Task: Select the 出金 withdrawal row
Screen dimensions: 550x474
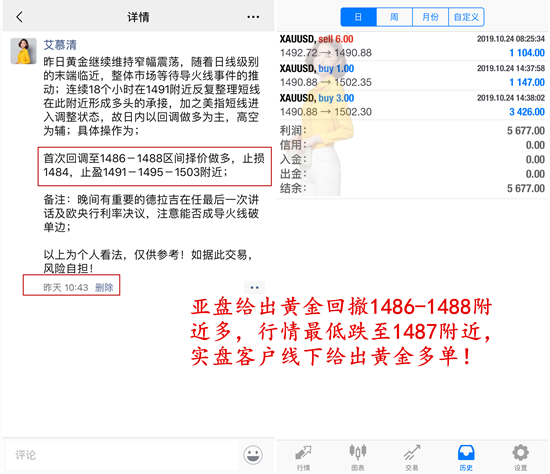Action: pyautogui.click(x=412, y=174)
